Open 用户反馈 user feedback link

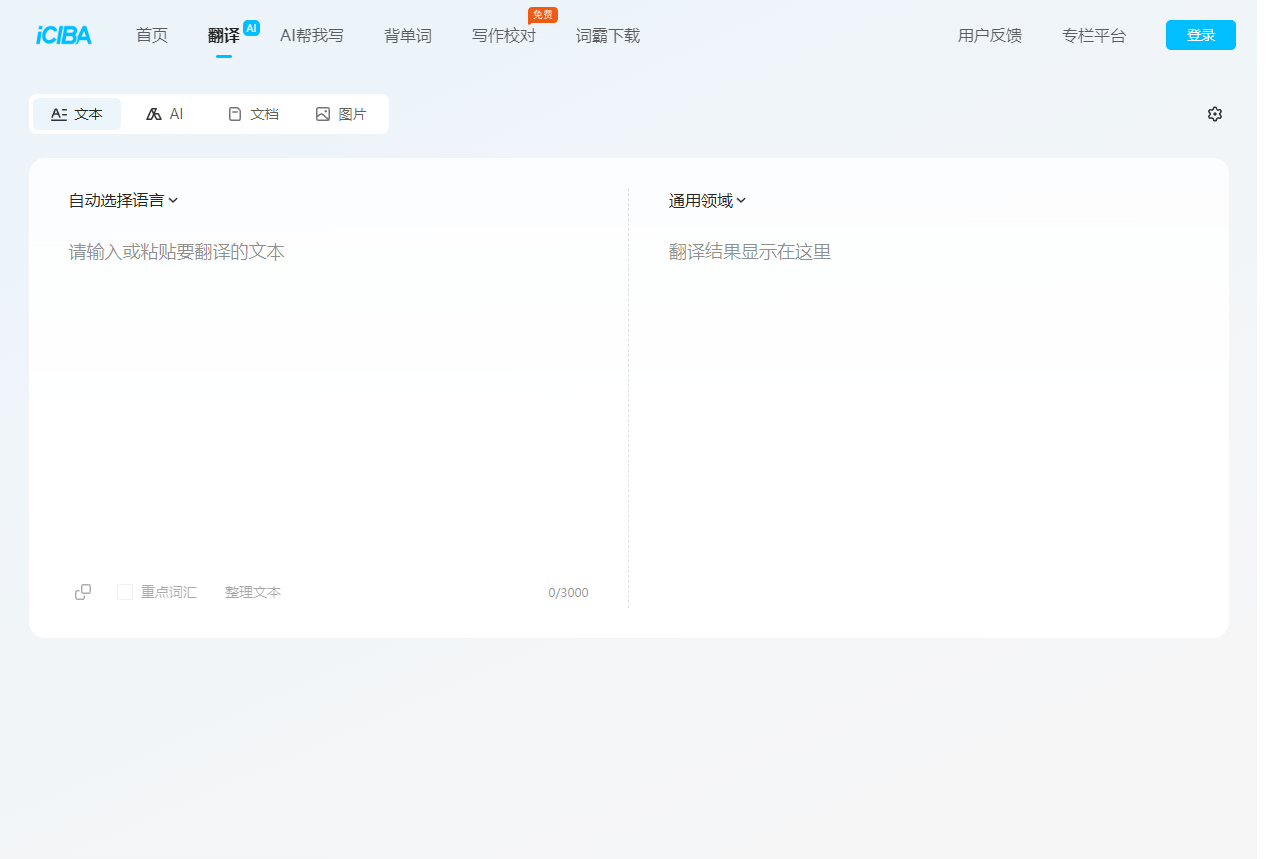point(988,35)
